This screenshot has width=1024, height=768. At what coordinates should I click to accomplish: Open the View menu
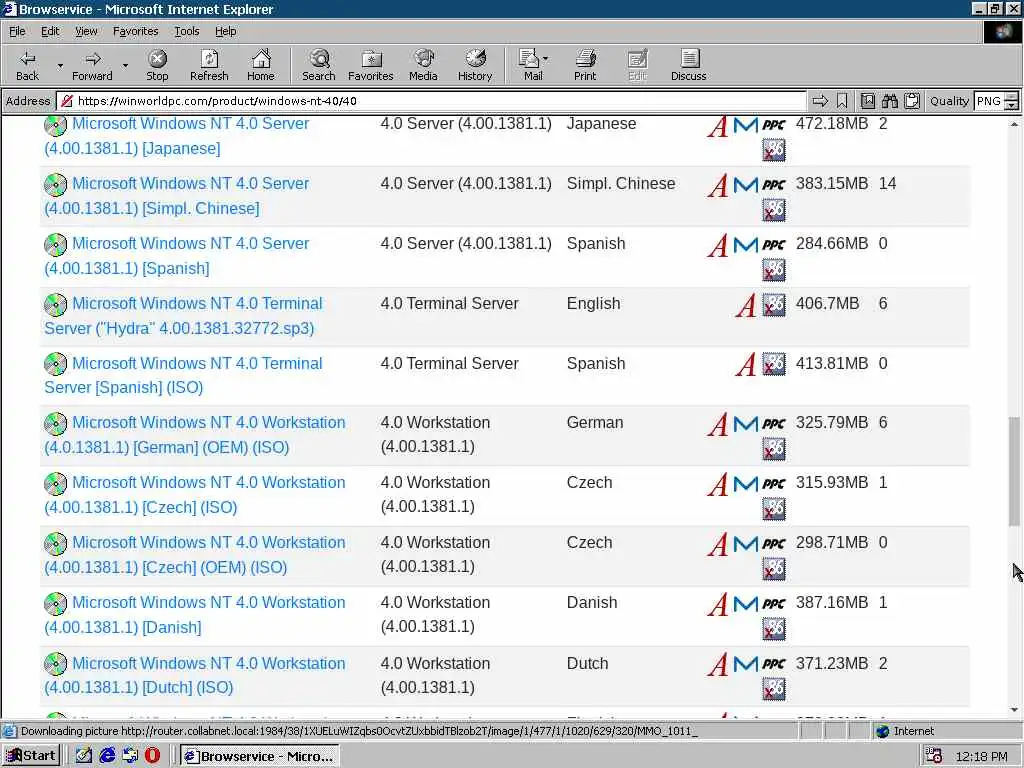coord(86,31)
